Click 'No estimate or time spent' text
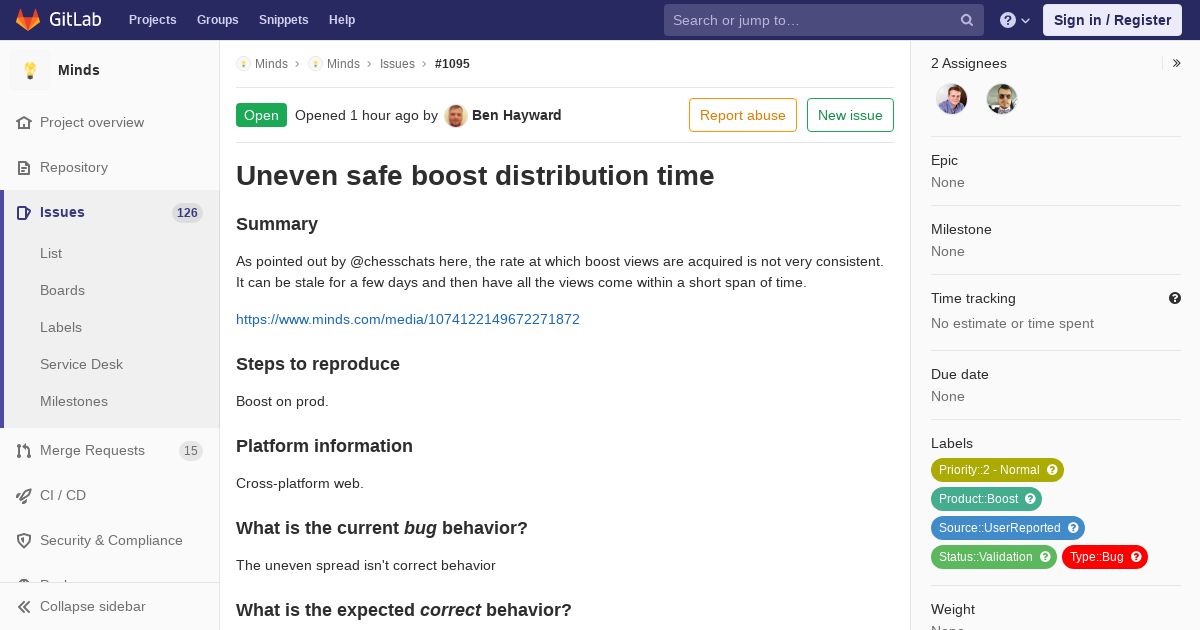Viewport: 1200px width, 630px height. pyautogui.click(x=1012, y=323)
